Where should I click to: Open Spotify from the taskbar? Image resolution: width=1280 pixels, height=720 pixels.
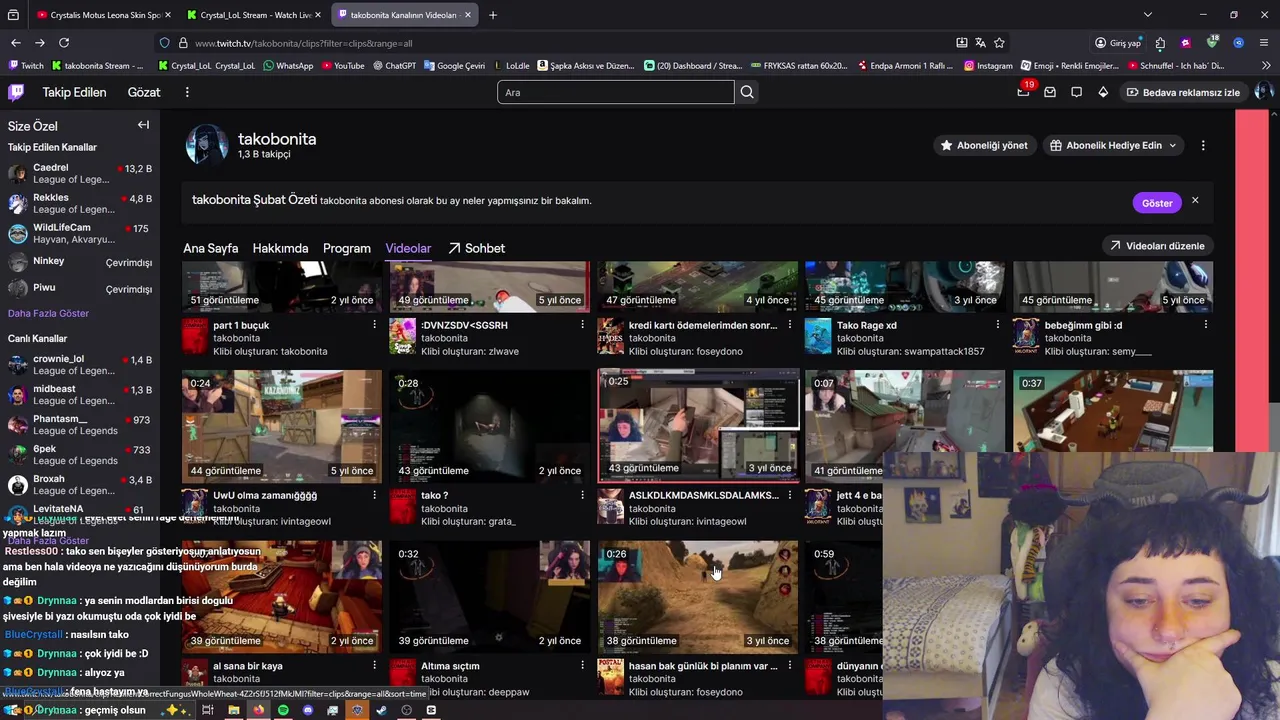pos(283,710)
